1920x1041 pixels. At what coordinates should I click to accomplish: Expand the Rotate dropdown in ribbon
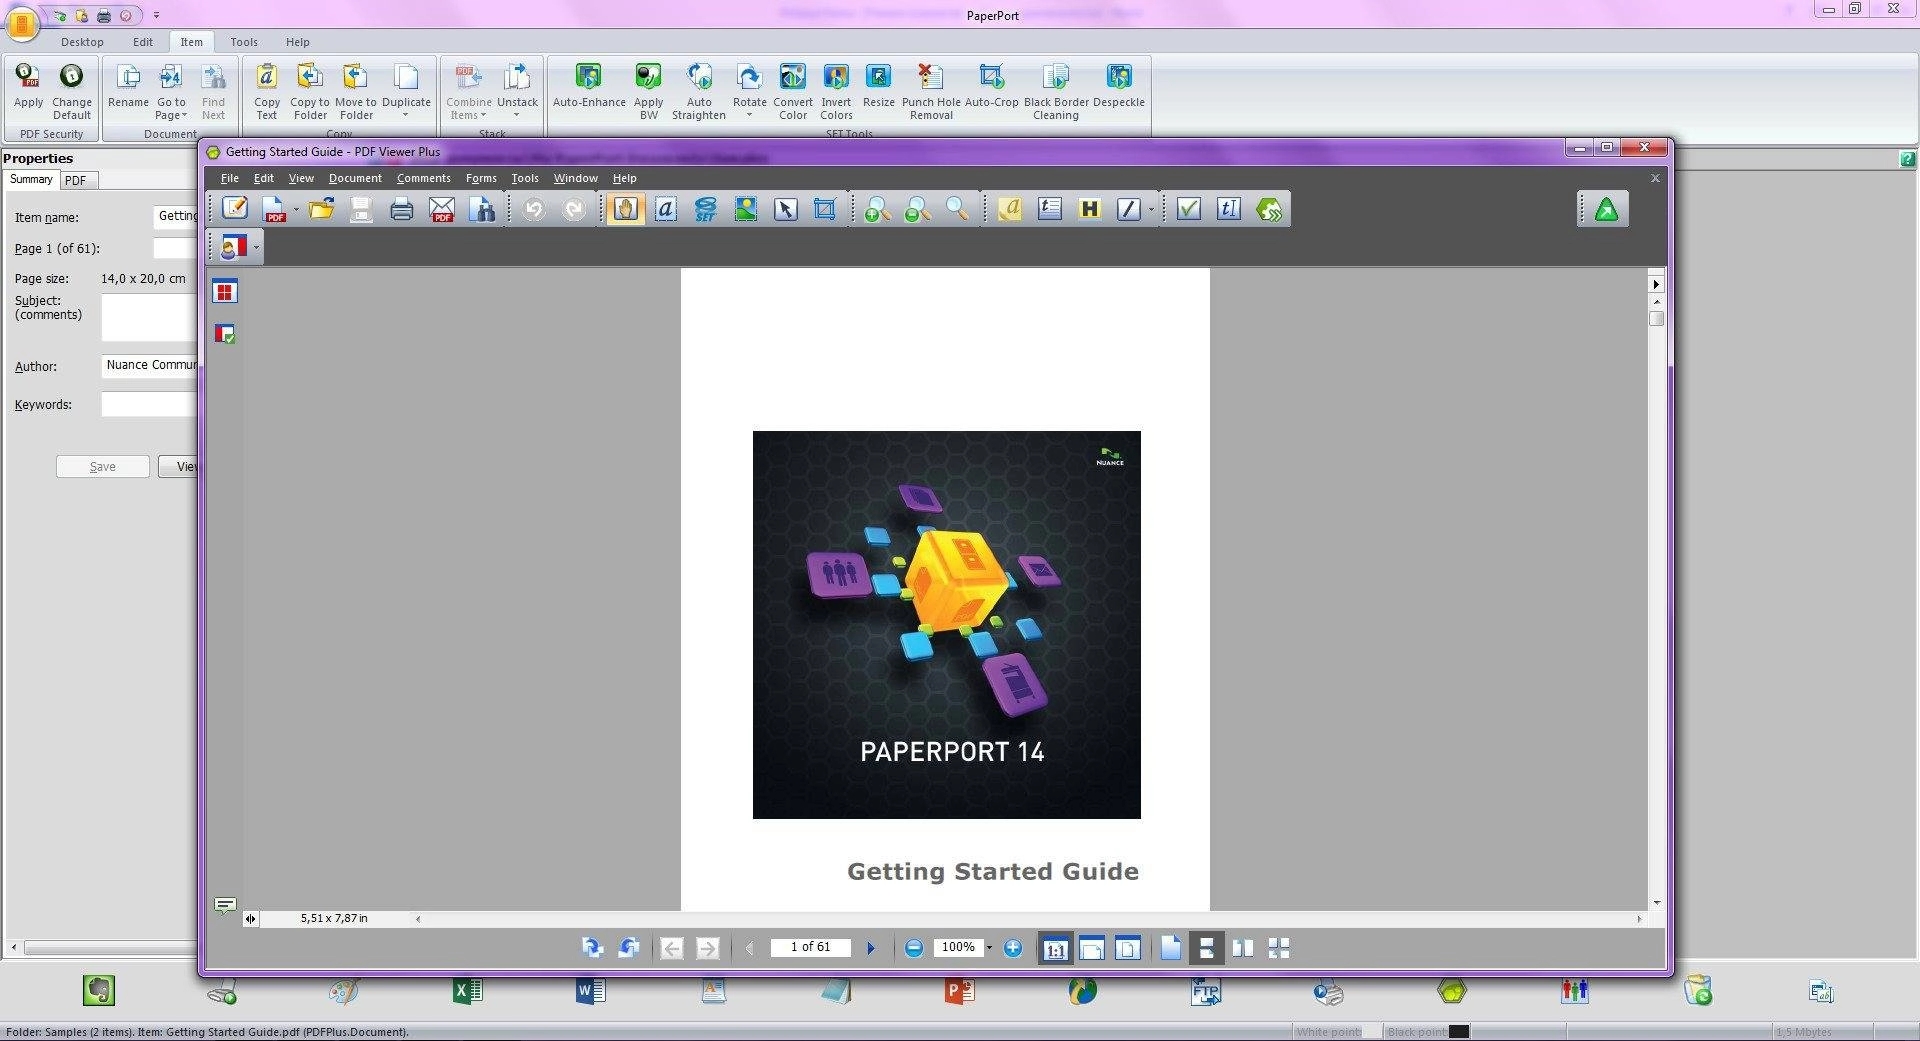point(749,116)
